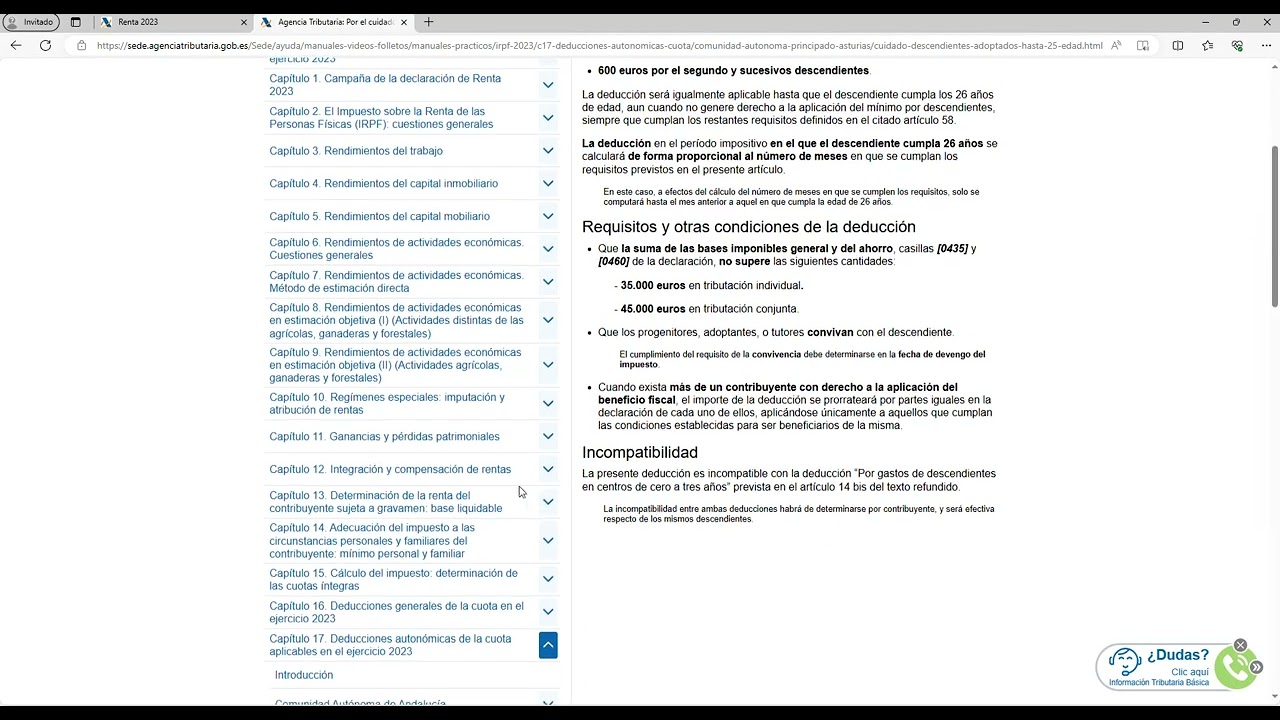1280x720 pixels.
Task: Close the Renta 2023 tab
Action: pos(243,22)
